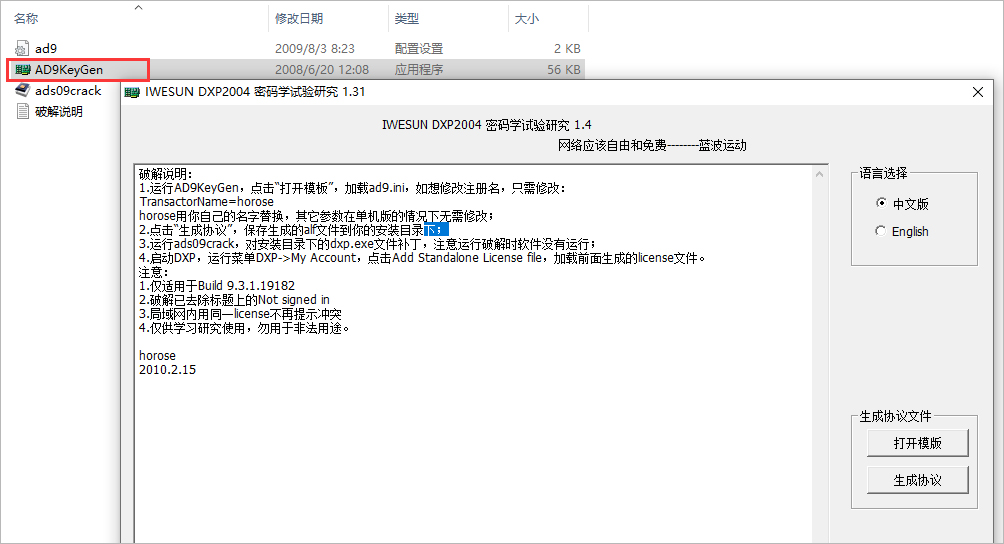Click the instruction line starting with 4.启动DXP
The width and height of the screenshot is (1004, 544).
422,258
